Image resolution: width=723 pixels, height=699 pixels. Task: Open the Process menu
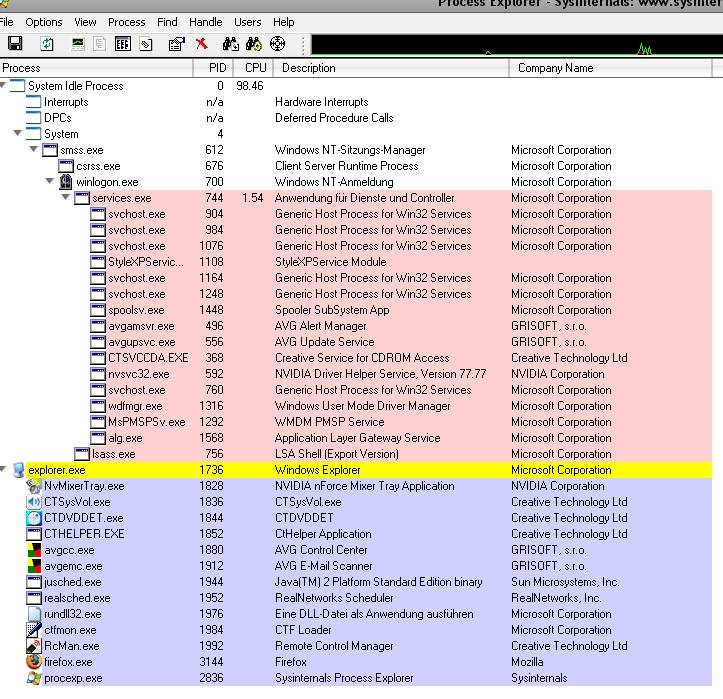[127, 22]
